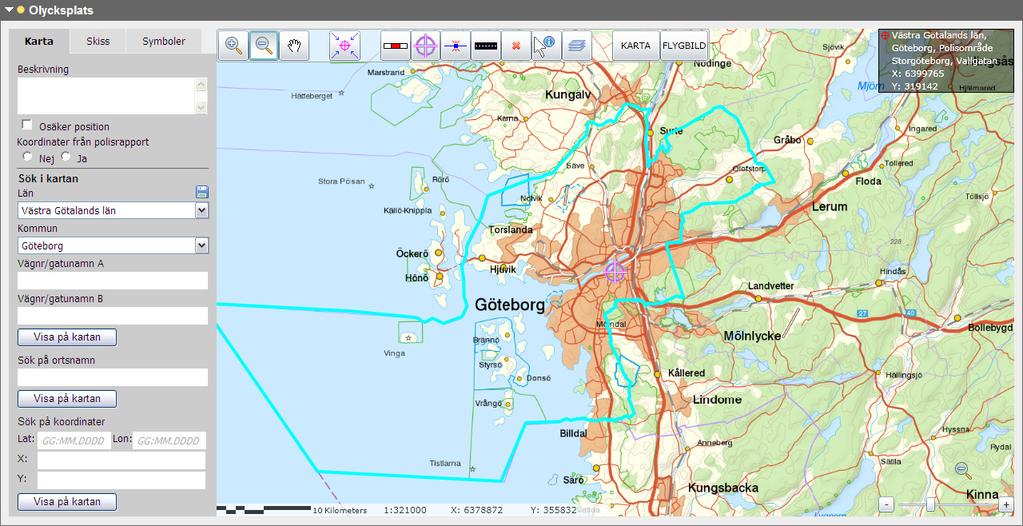The height and width of the screenshot is (526, 1023).
Task: Click the Kållered label on the map
Action: [x=686, y=373]
